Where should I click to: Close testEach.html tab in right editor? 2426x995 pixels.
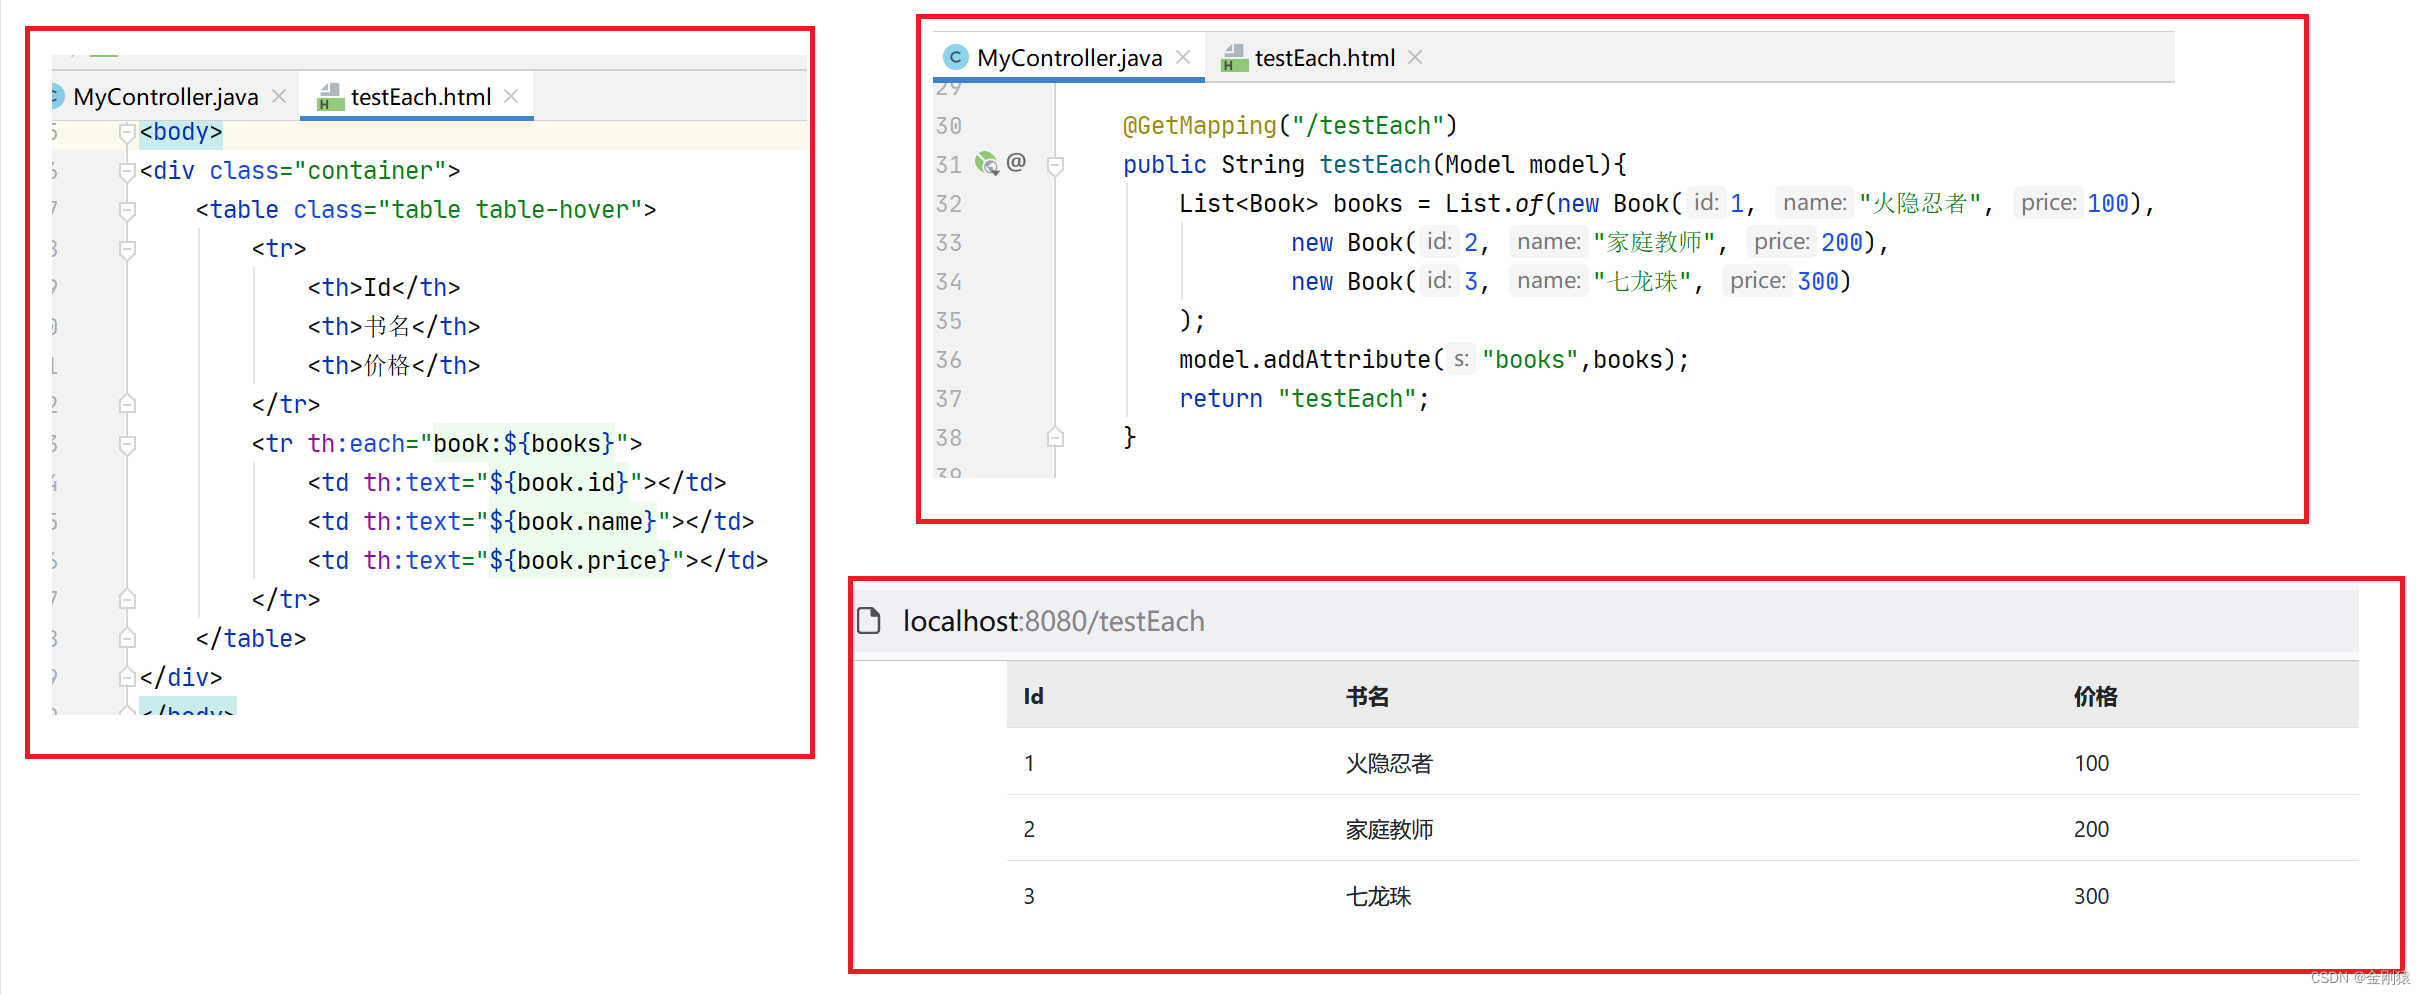pyautogui.click(x=1415, y=57)
